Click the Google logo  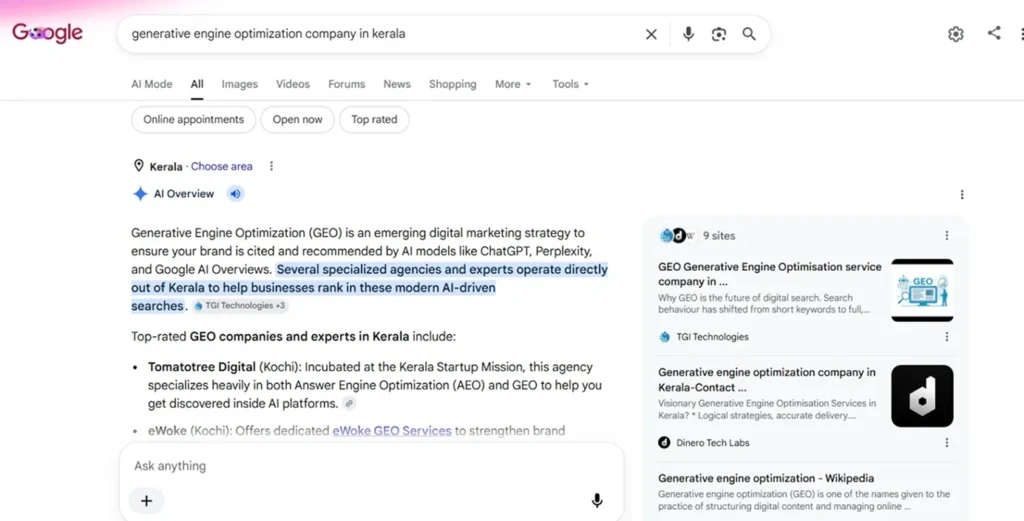(48, 33)
